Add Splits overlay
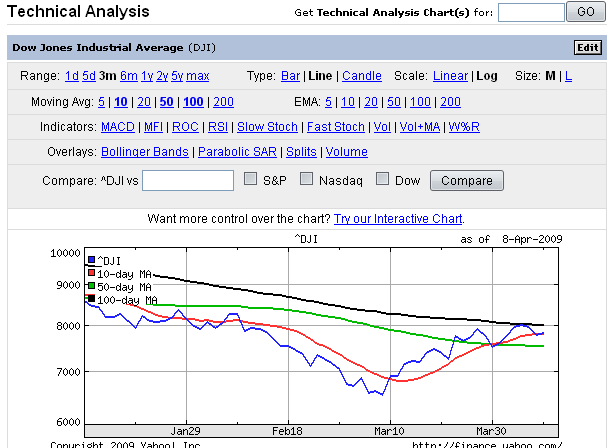This screenshot has width=609, height=448. pyautogui.click(x=301, y=152)
